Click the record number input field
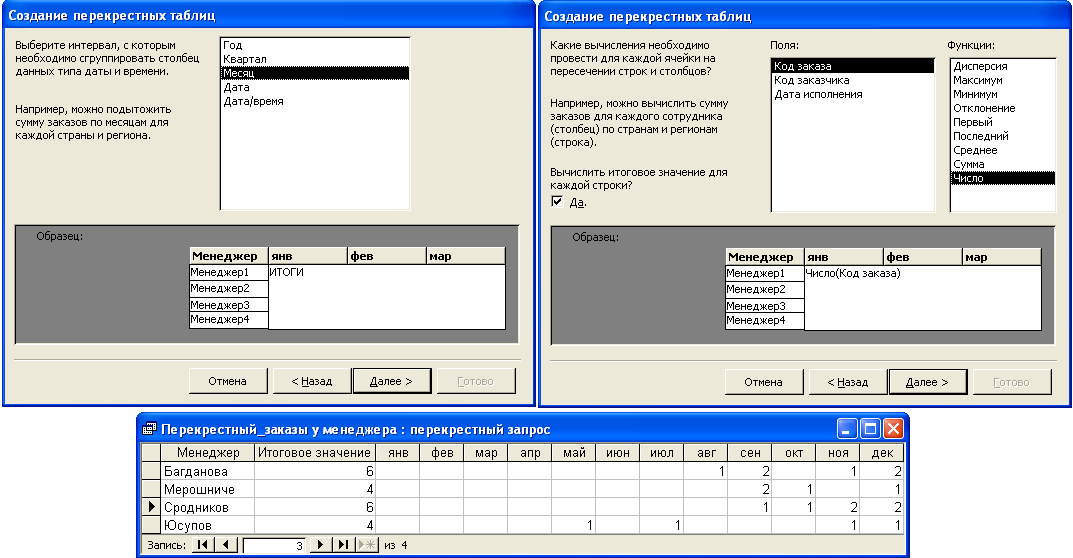The height and width of the screenshot is (558, 1073). [x=274, y=546]
